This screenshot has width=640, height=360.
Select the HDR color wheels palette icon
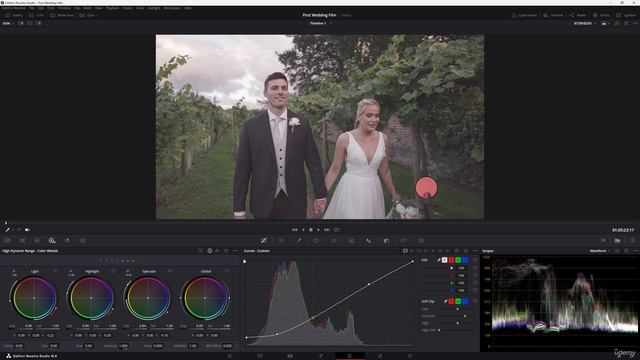pos(52,240)
